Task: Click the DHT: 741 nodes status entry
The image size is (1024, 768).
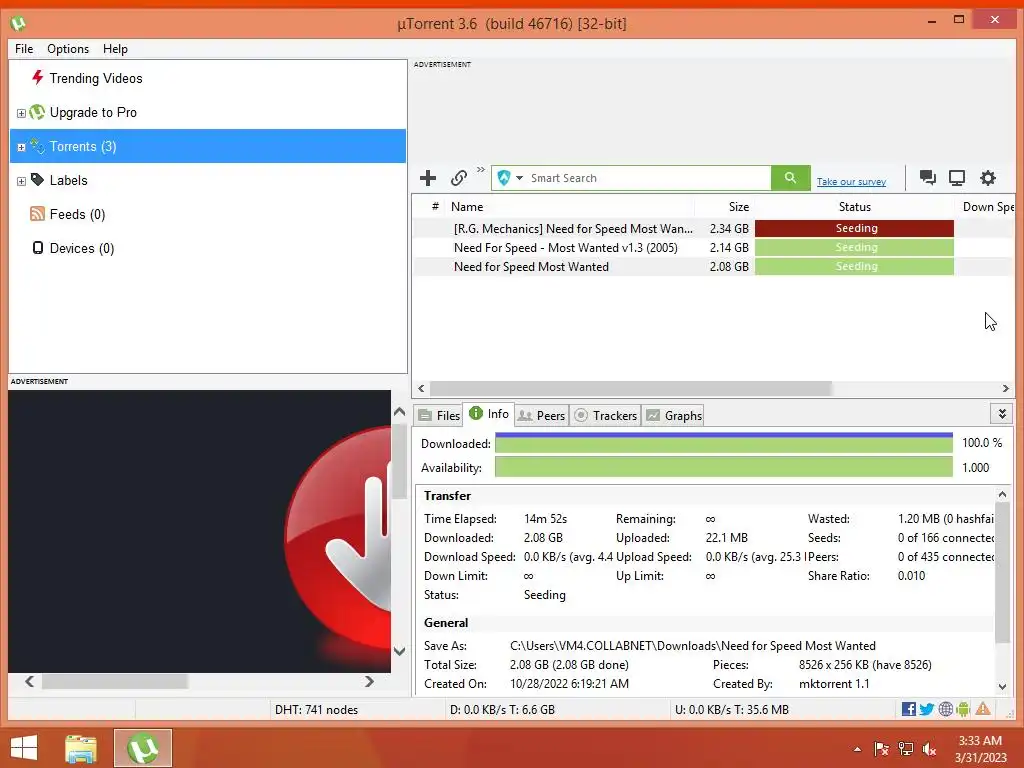Action: tap(316, 710)
